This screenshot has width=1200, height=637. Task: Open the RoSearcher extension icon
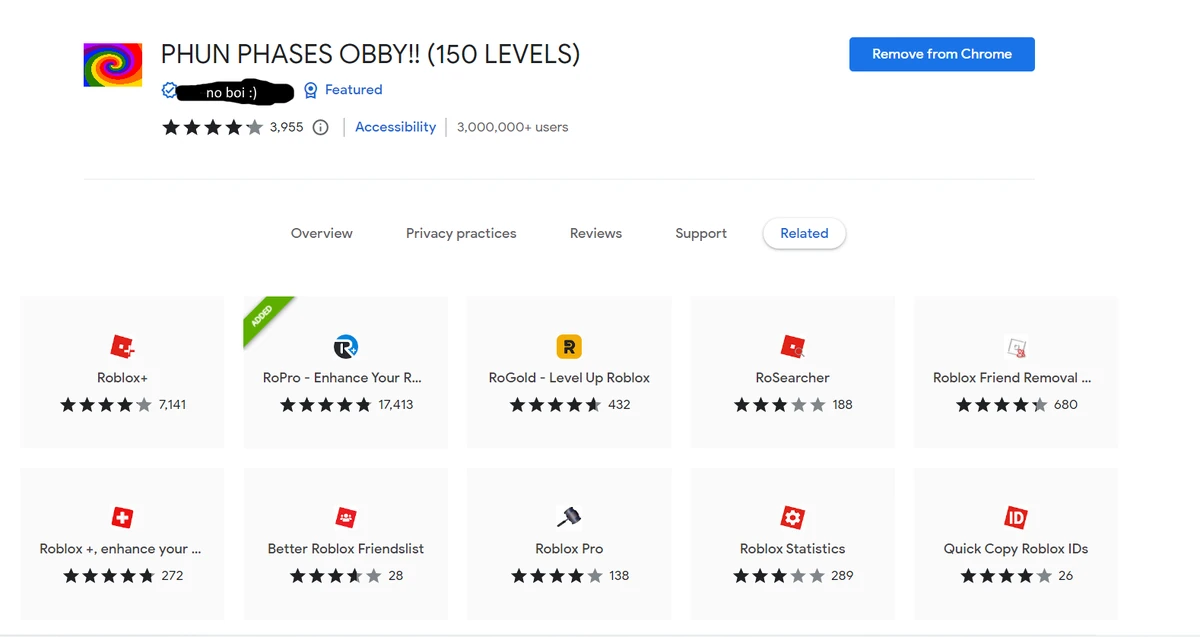[792, 347]
